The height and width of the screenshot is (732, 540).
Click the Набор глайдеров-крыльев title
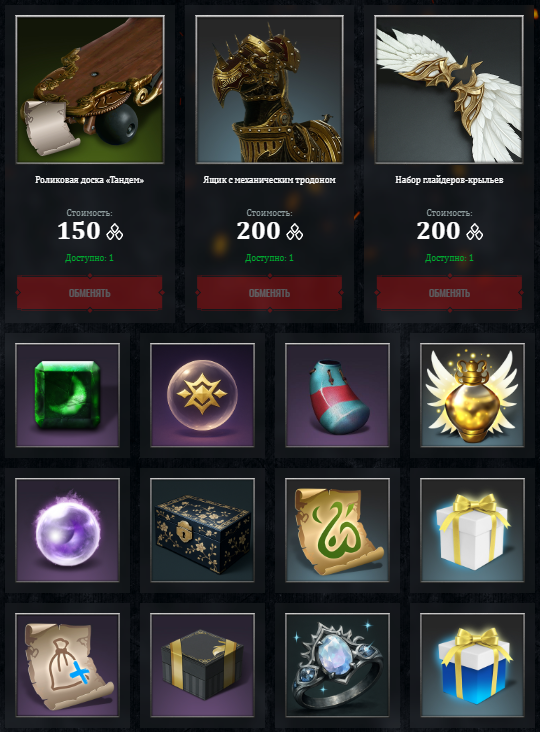point(449,180)
